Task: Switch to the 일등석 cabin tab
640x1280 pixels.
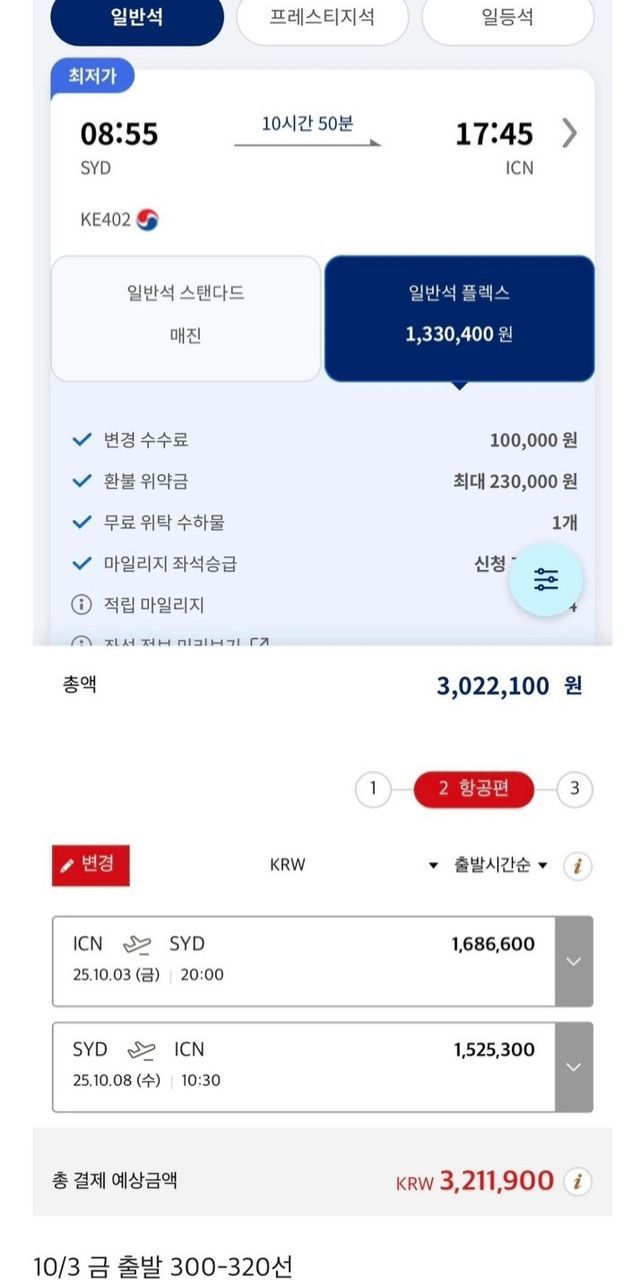Action: click(507, 18)
